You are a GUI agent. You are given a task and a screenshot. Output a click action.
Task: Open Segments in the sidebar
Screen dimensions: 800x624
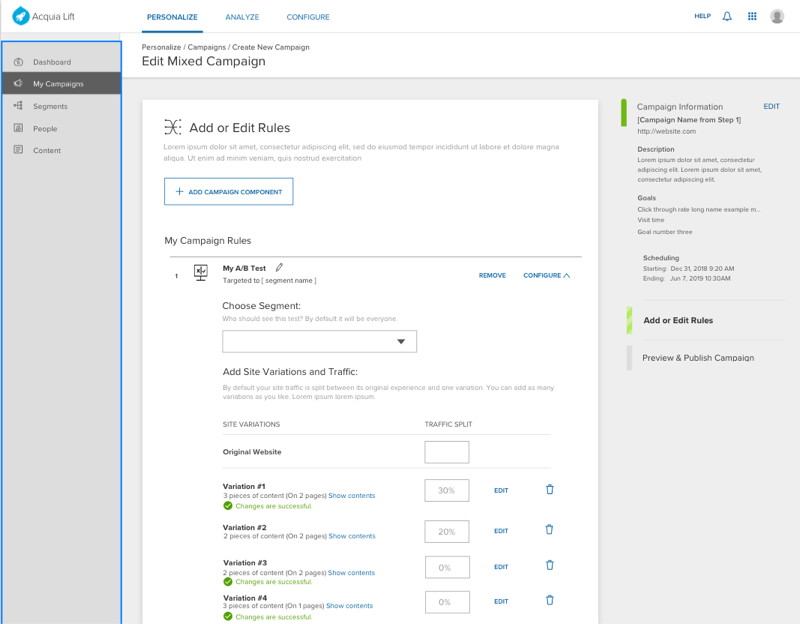pos(62,106)
